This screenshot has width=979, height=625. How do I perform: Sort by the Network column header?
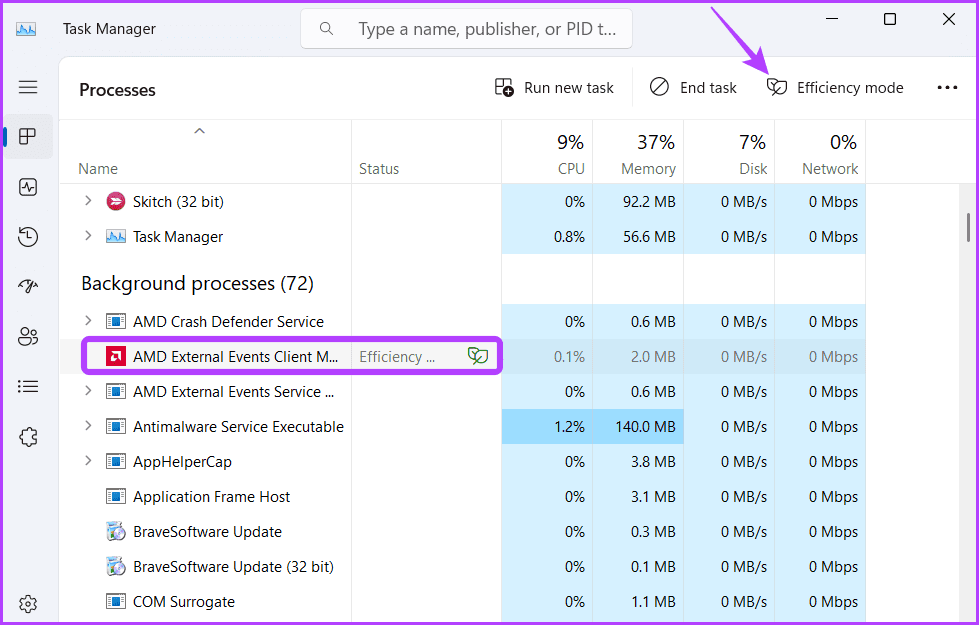[820, 152]
